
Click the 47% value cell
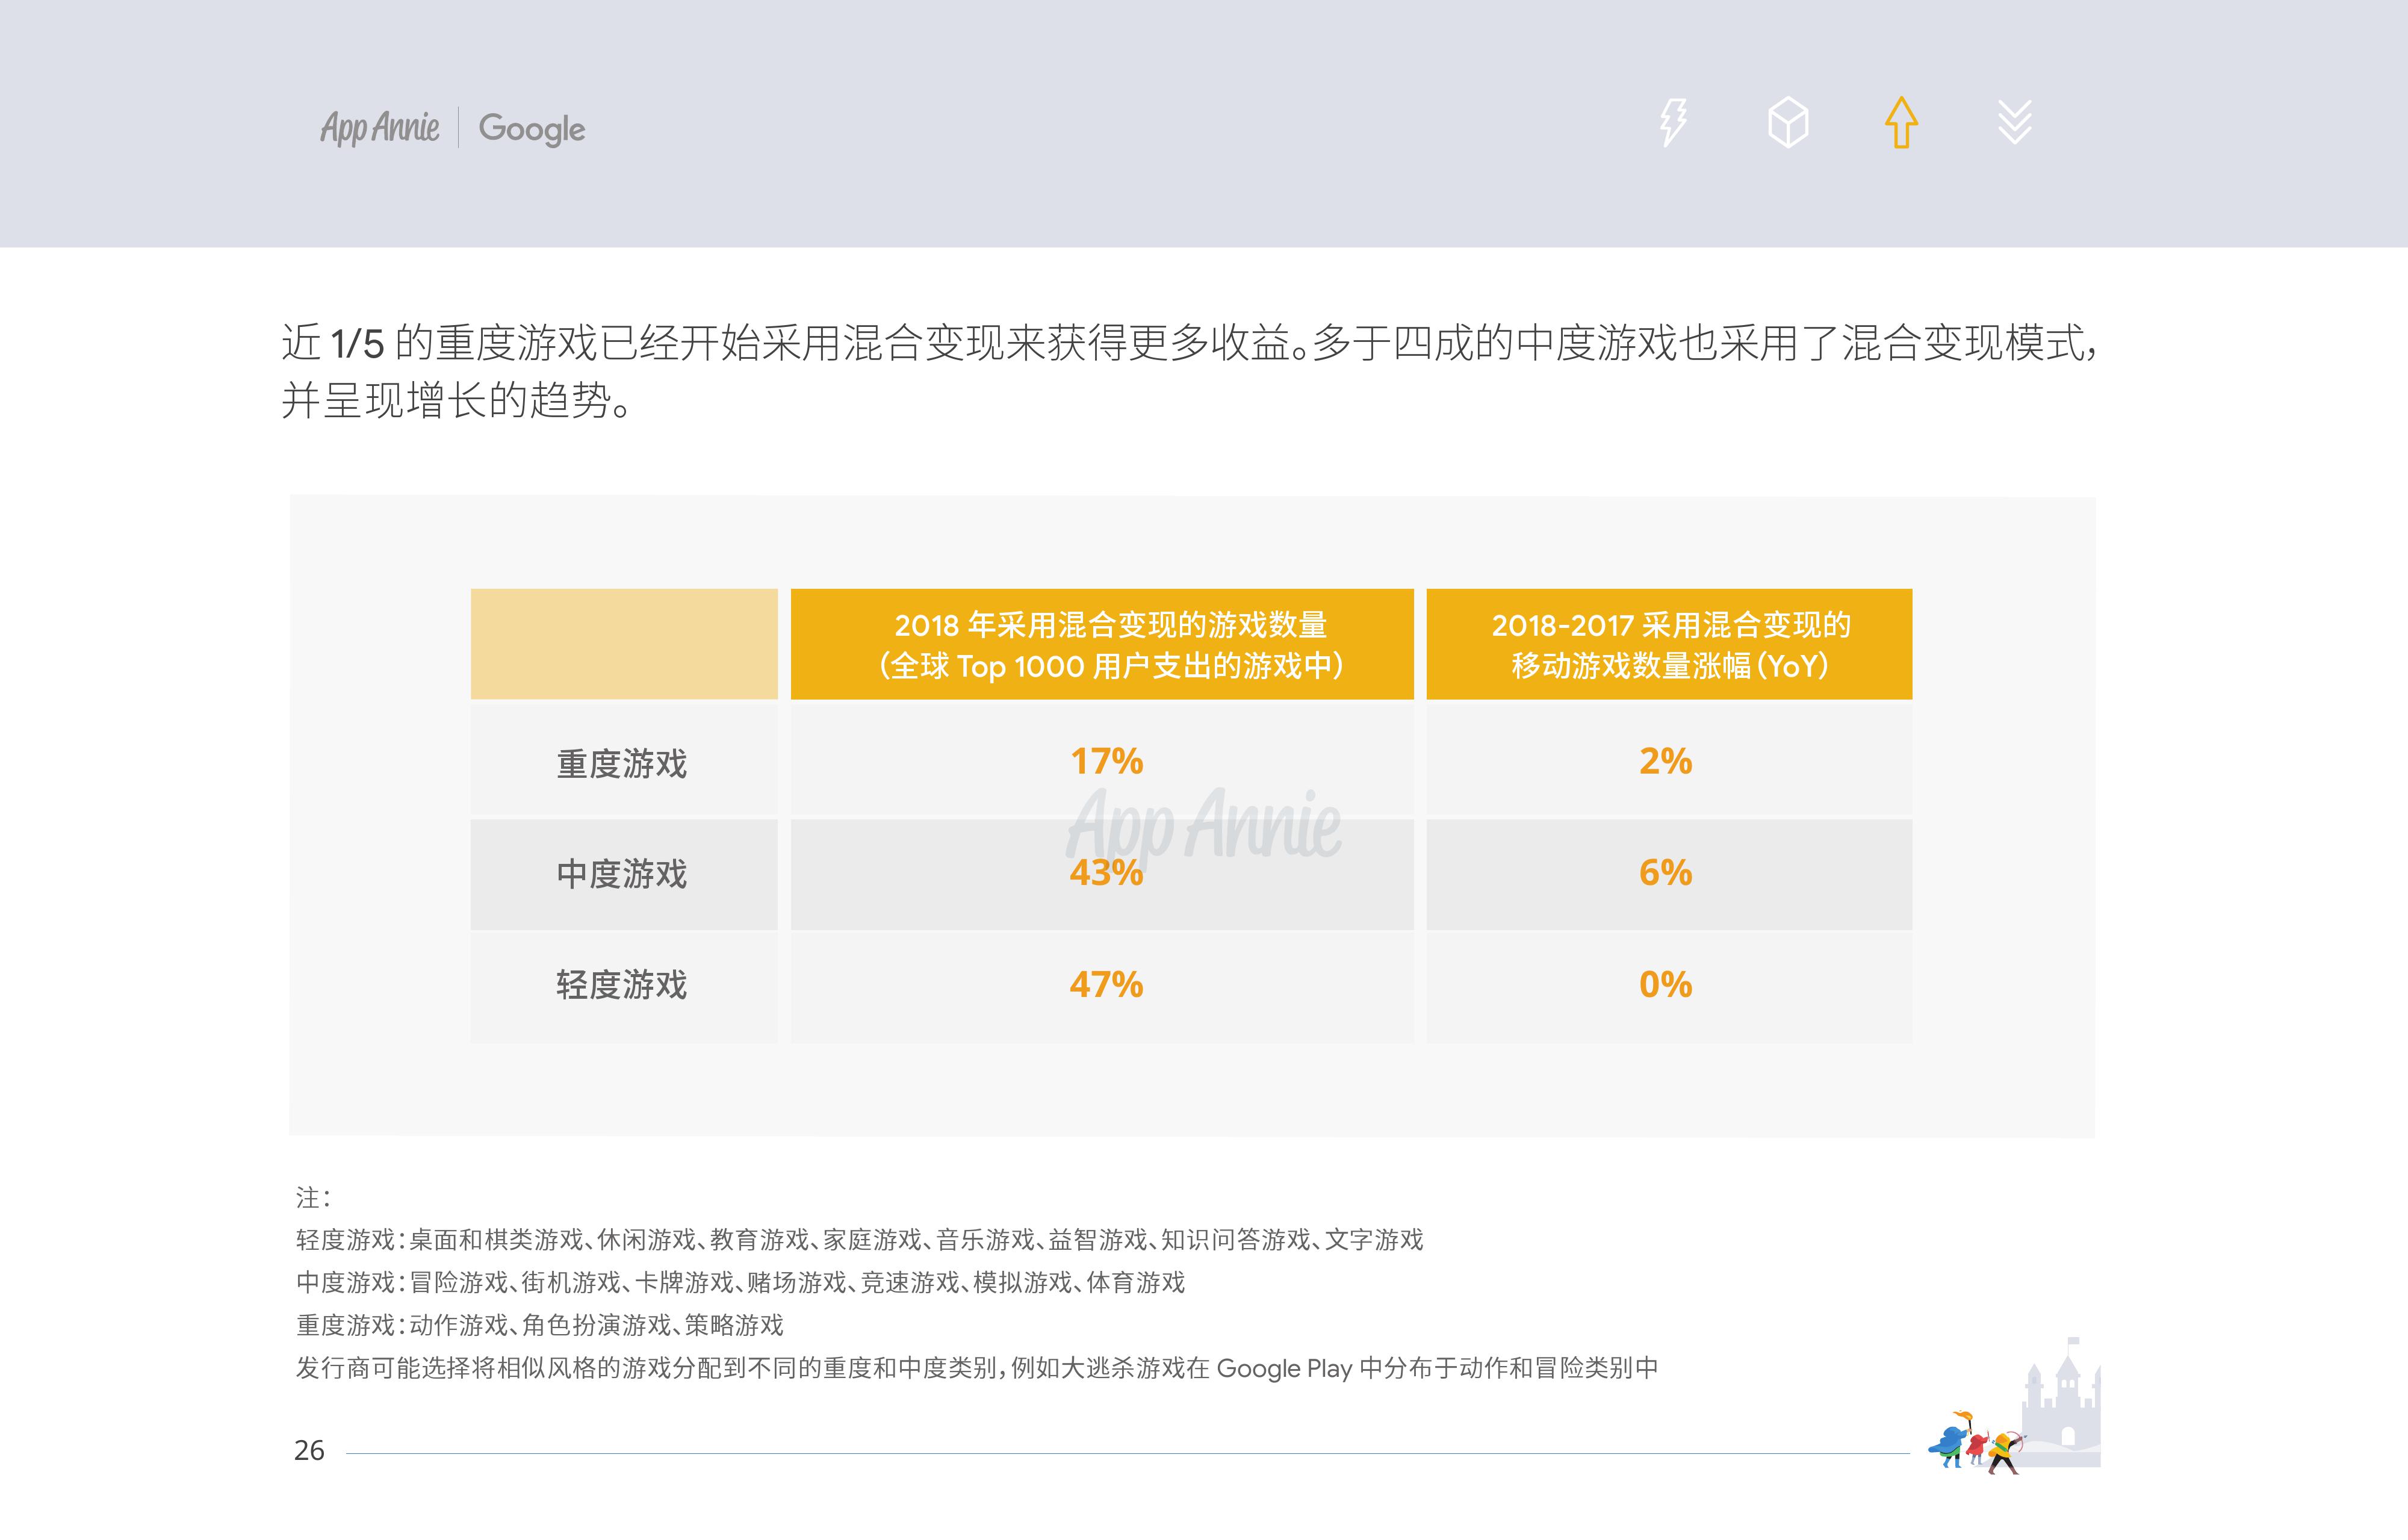coord(1106,985)
